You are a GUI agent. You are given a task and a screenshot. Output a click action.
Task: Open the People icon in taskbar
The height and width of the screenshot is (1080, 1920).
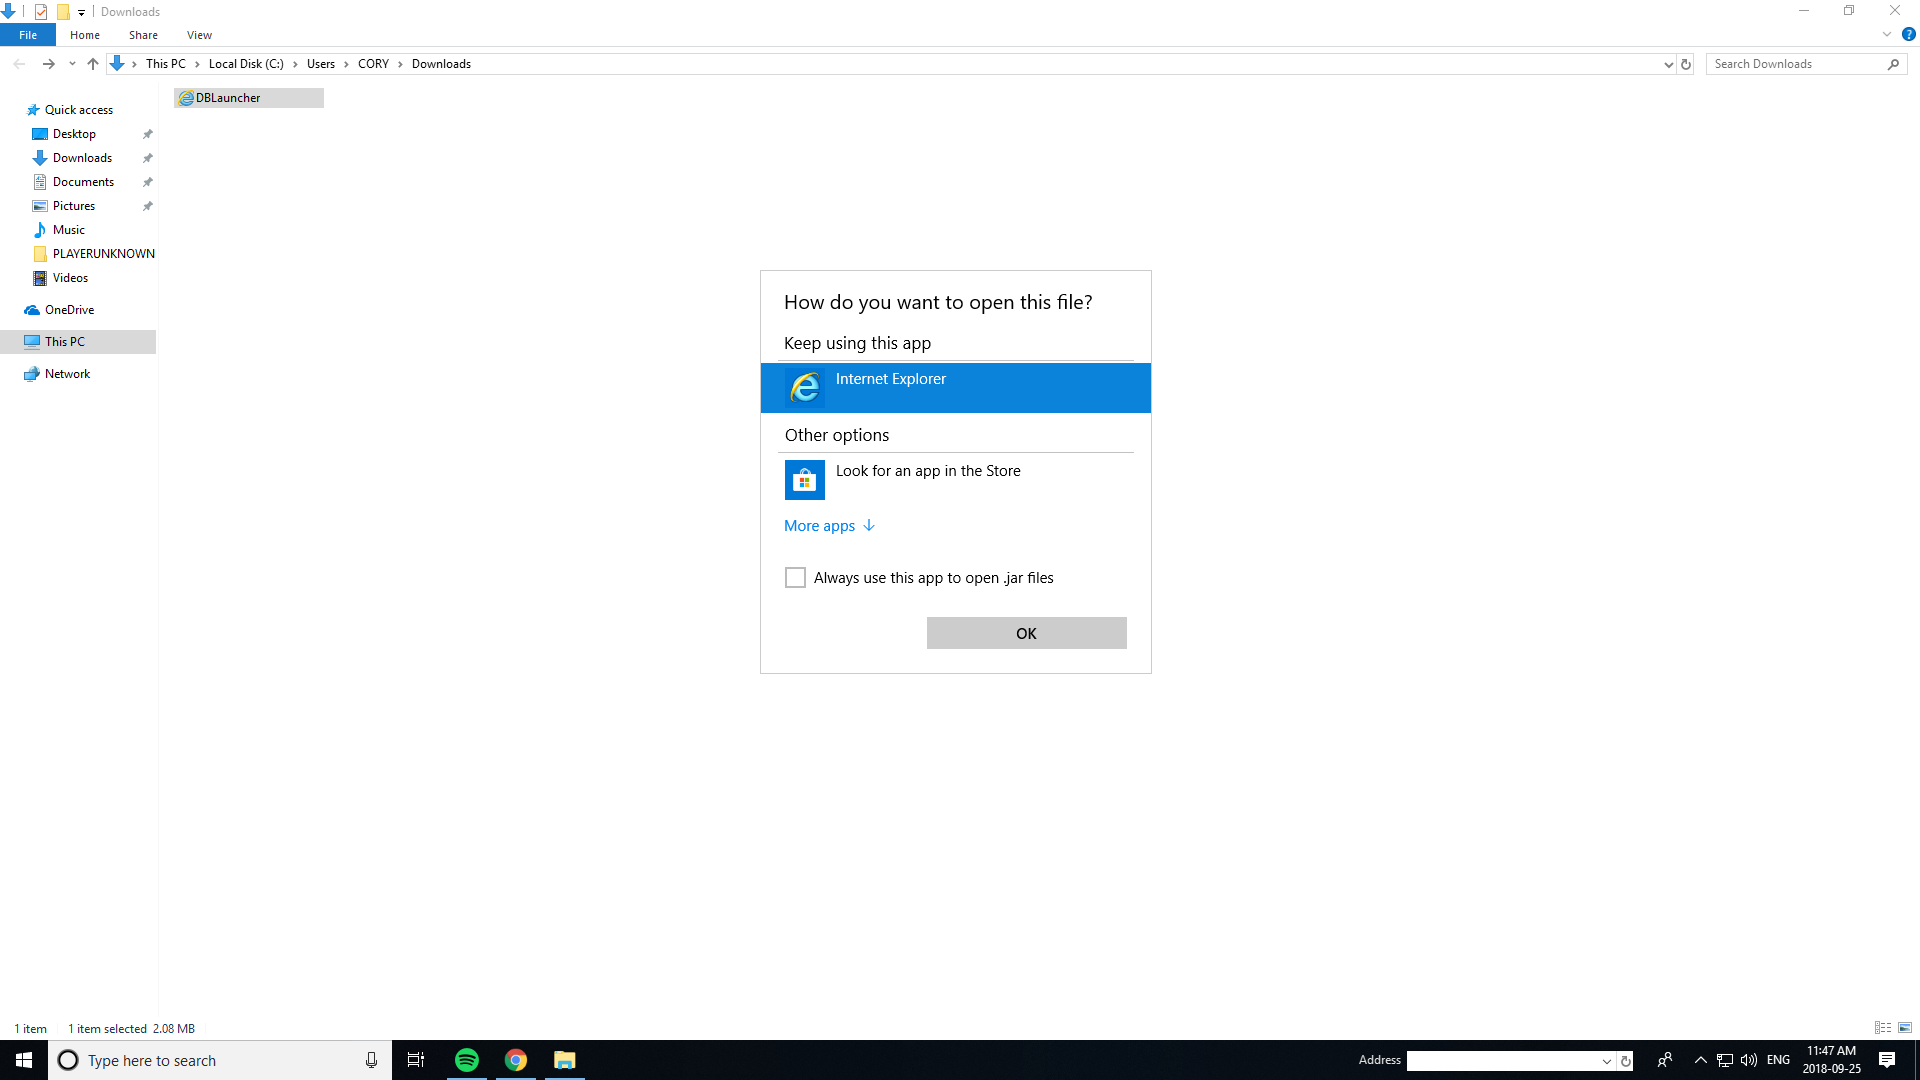(1665, 1060)
